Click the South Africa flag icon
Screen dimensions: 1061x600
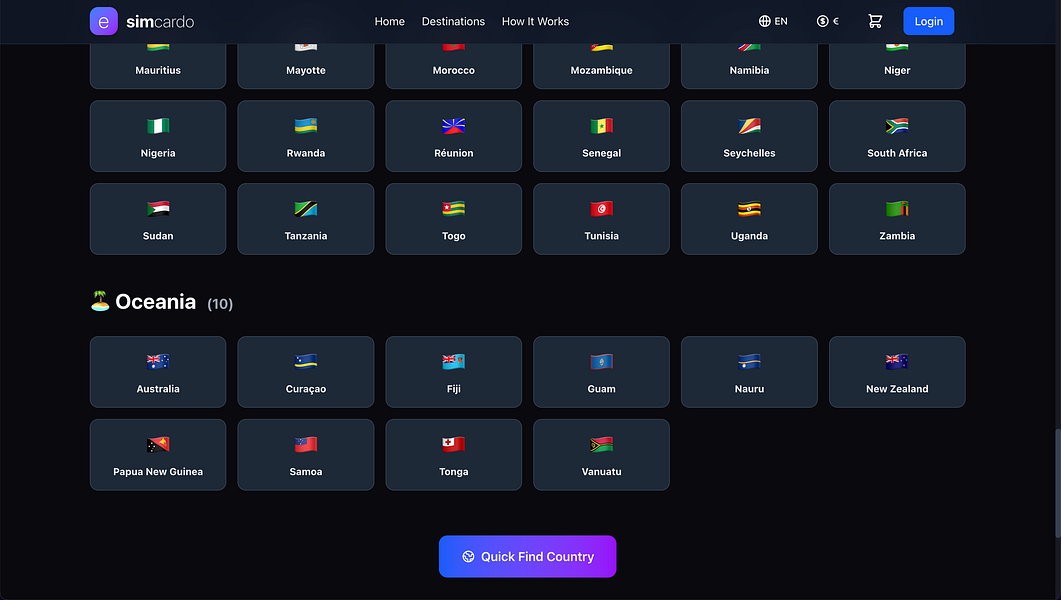point(897,126)
